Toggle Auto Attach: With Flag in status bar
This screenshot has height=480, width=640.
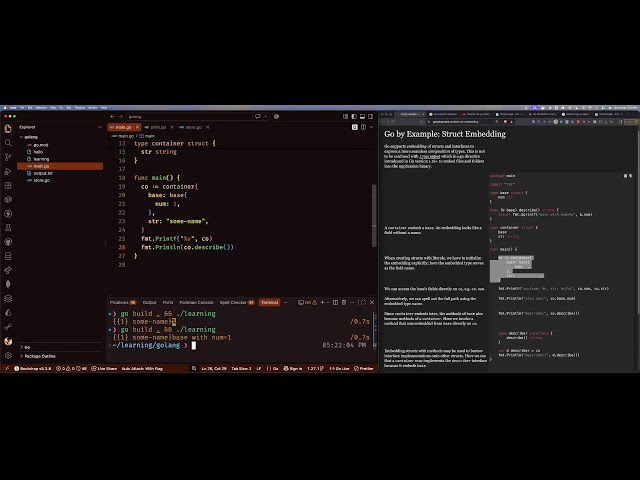142,369
